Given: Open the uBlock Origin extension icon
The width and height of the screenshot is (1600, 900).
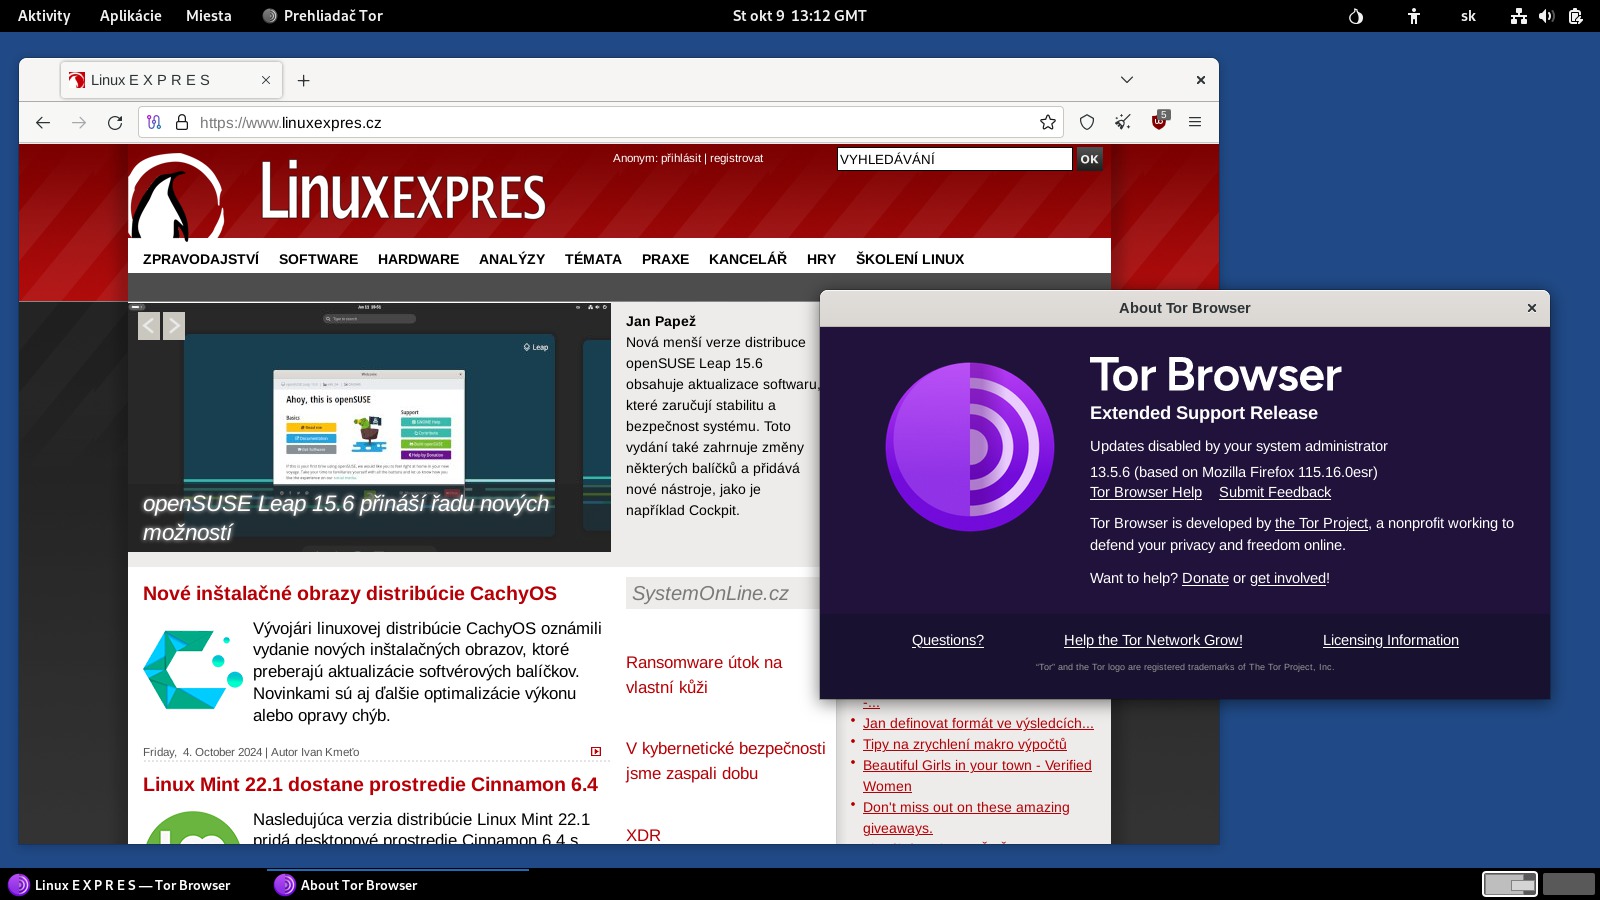Looking at the screenshot, I should (x=1160, y=121).
